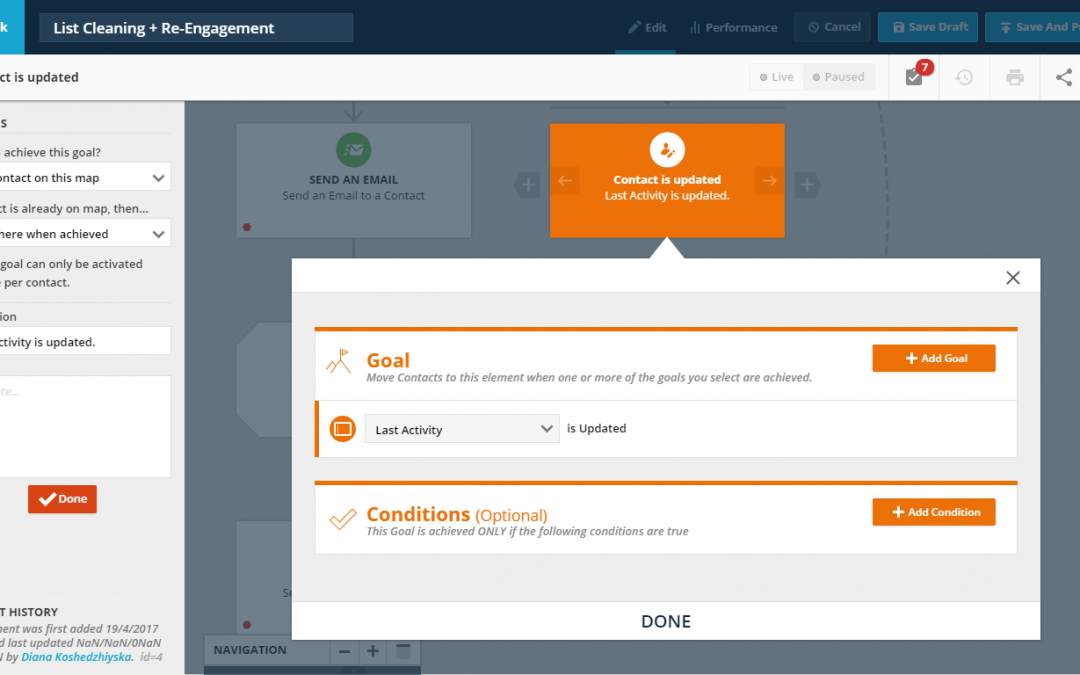Click plus icon right of orange goal element

(x=807, y=184)
